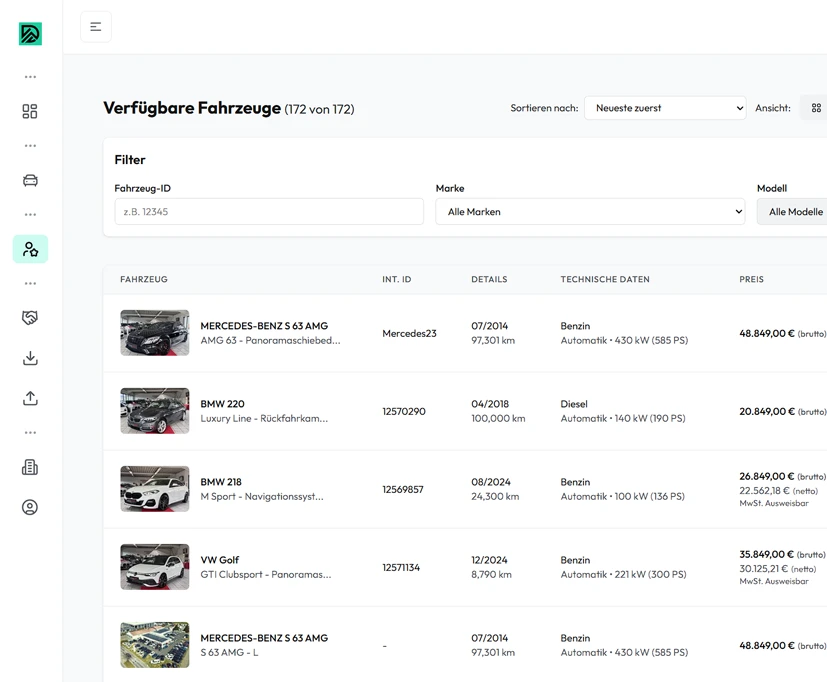The height and width of the screenshot is (682, 827).
Task: Click the BMW 220 vehicle thumbnail
Action: pyautogui.click(x=155, y=411)
